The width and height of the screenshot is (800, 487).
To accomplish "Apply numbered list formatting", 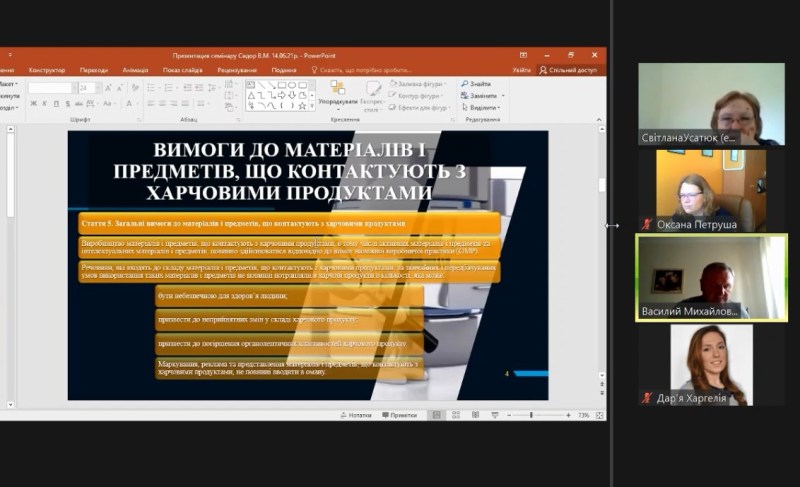I will 170,88.
